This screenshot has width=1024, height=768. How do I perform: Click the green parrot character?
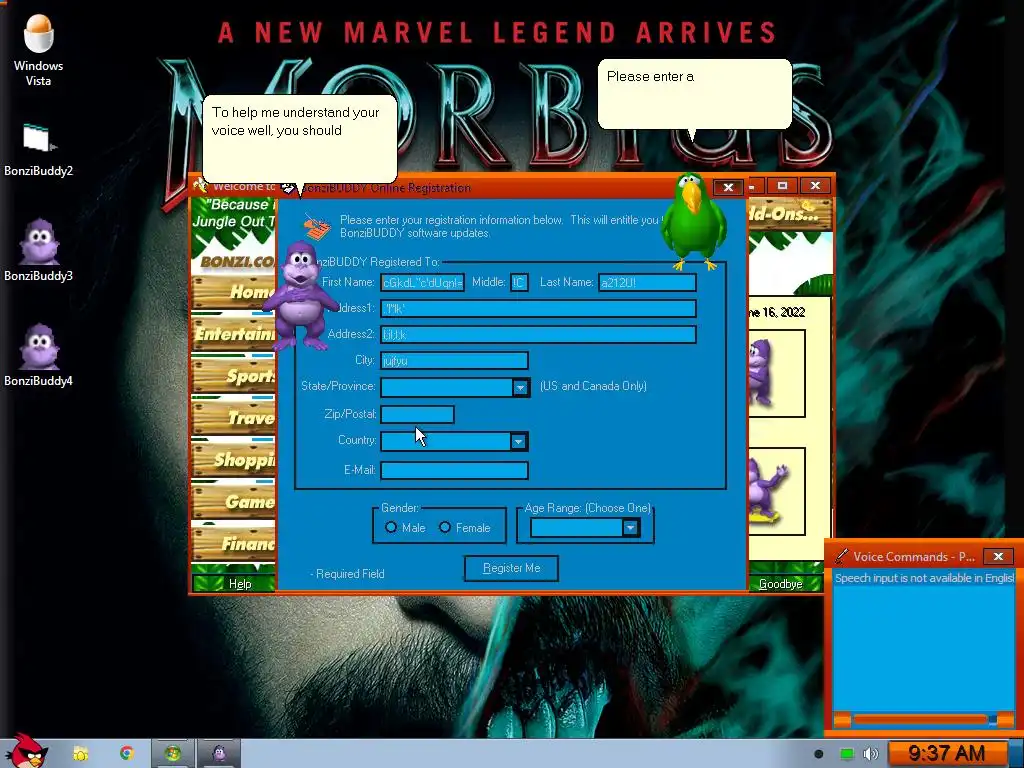[694, 221]
